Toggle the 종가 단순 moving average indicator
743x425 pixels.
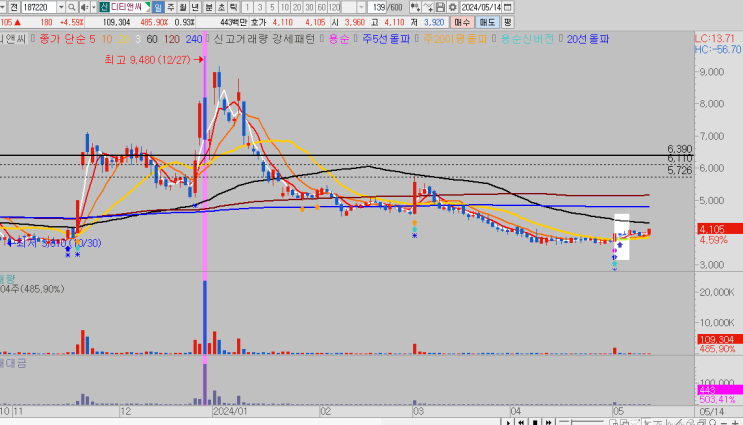(x=67, y=39)
